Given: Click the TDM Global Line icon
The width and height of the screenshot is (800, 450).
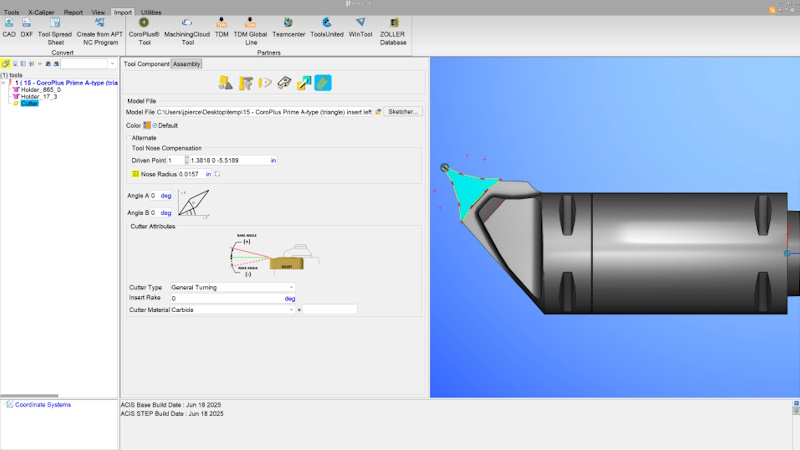Looking at the screenshot, I should pos(251,31).
